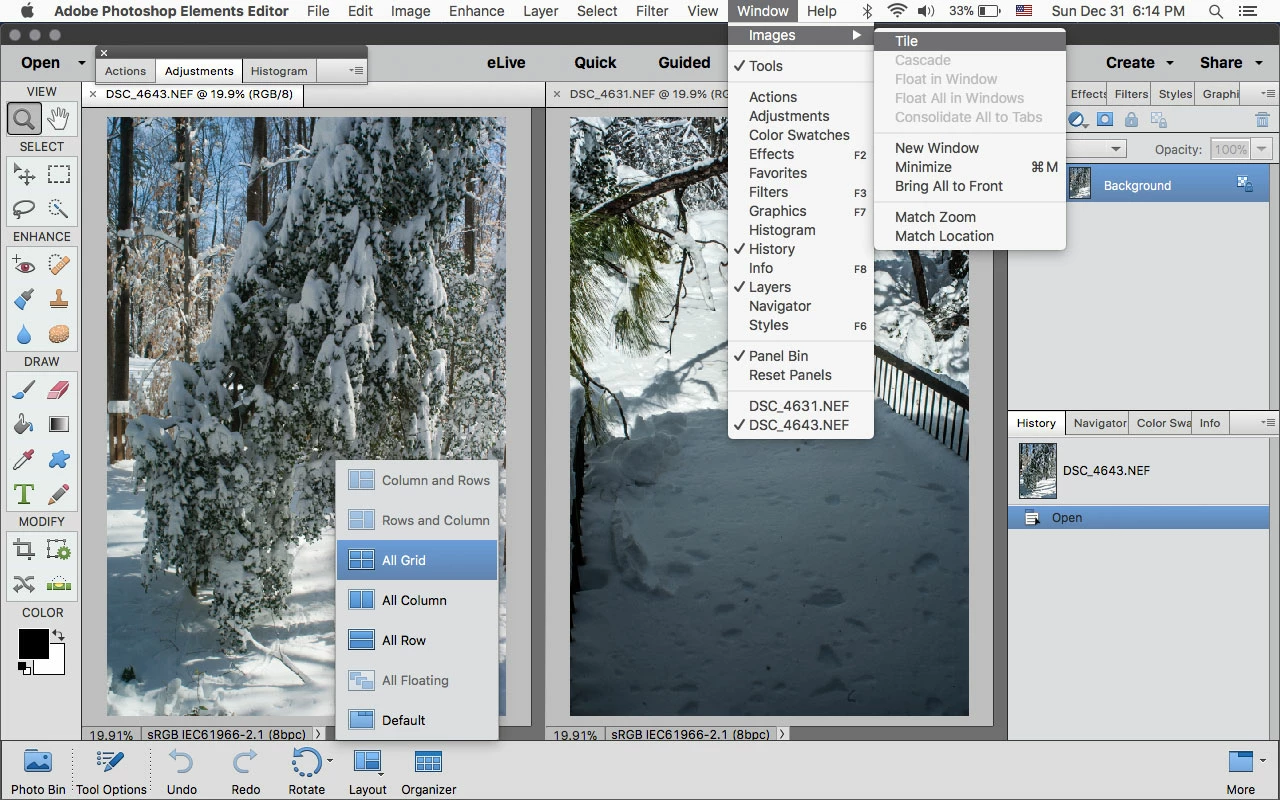Toggle Layers panel in Window menu

click(801, 287)
